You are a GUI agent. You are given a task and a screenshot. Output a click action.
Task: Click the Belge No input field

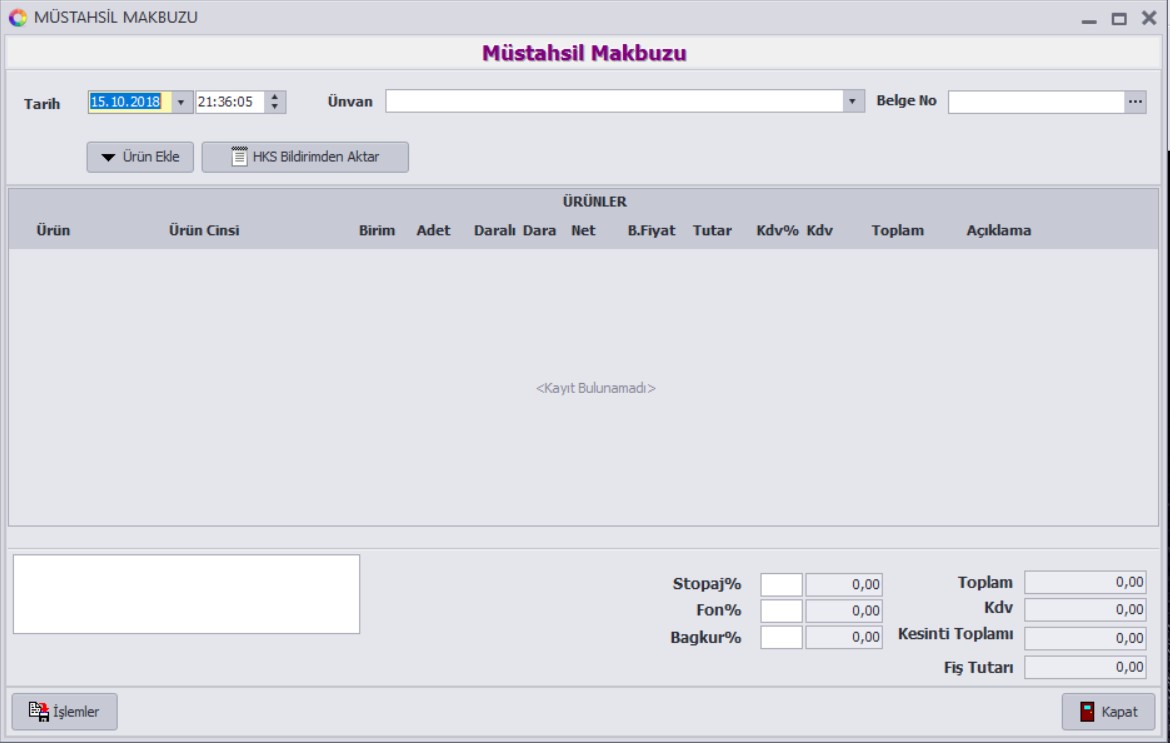[1036, 101]
